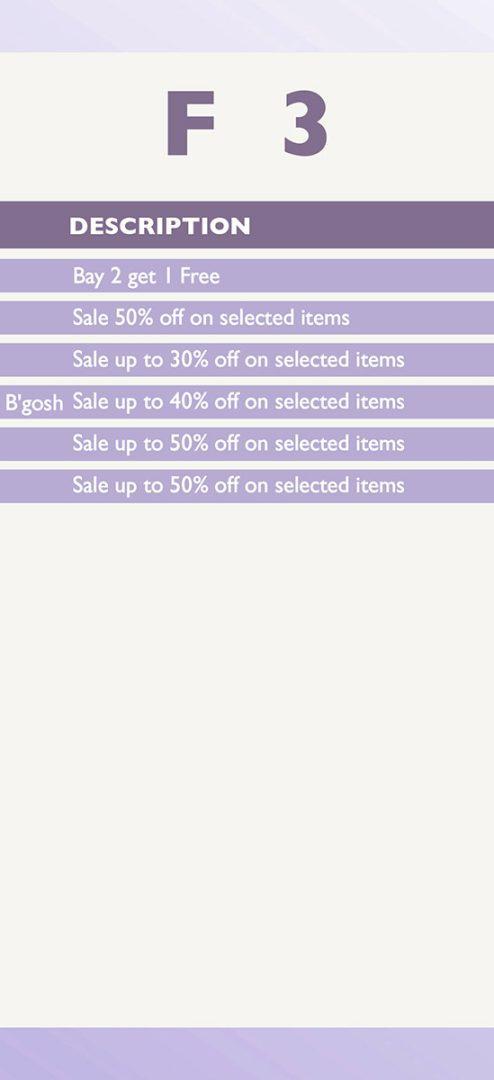Select the first "Sale up to 50% off" row

247,444
